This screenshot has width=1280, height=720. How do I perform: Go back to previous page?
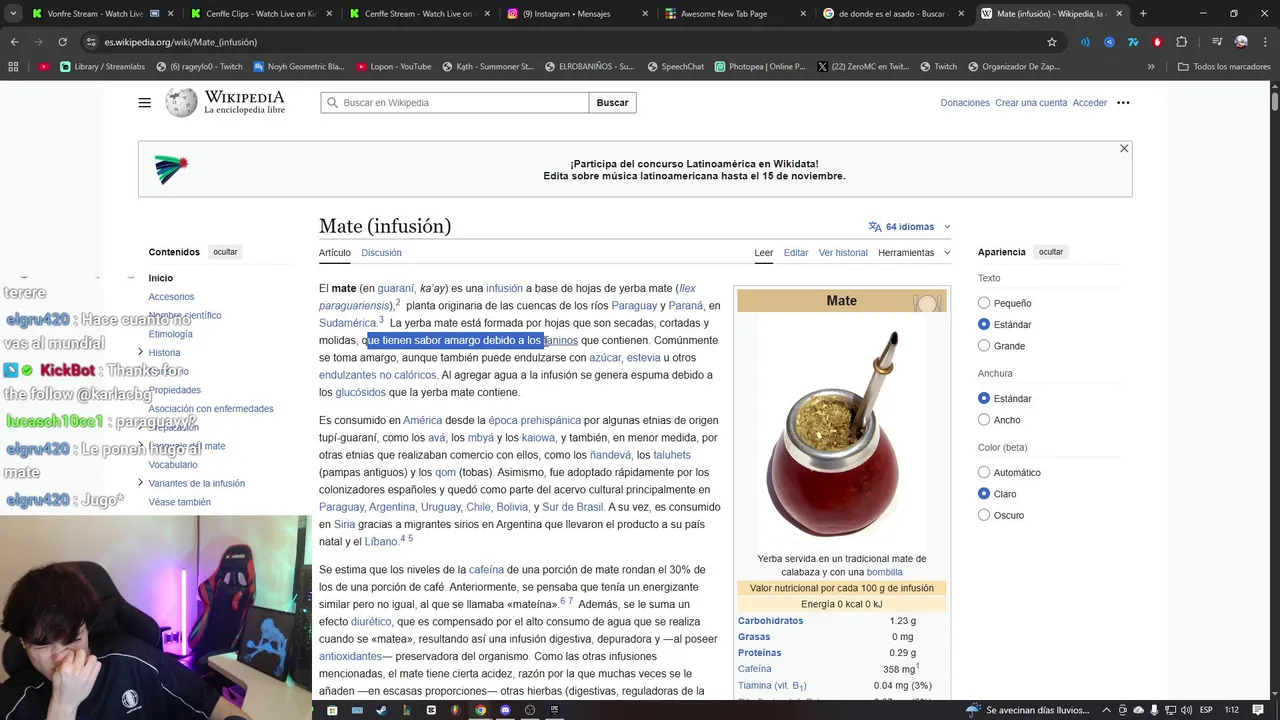coord(14,42)
